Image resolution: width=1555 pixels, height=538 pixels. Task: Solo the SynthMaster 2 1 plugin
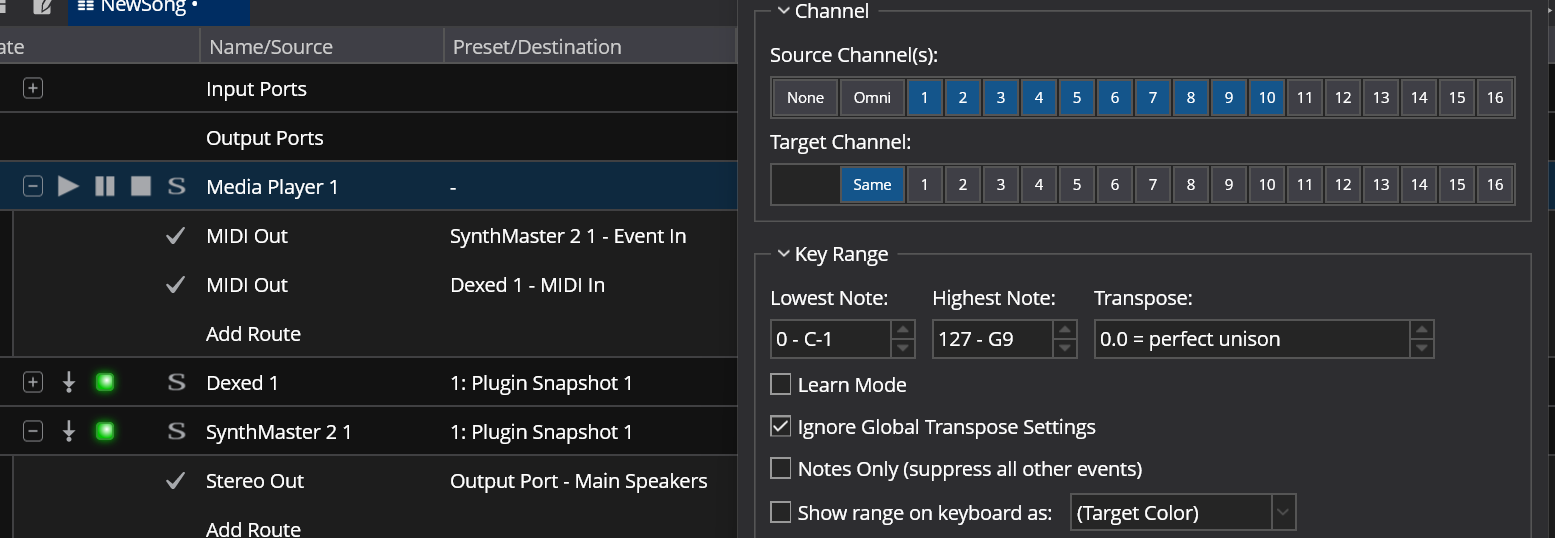tap(177, 432)
